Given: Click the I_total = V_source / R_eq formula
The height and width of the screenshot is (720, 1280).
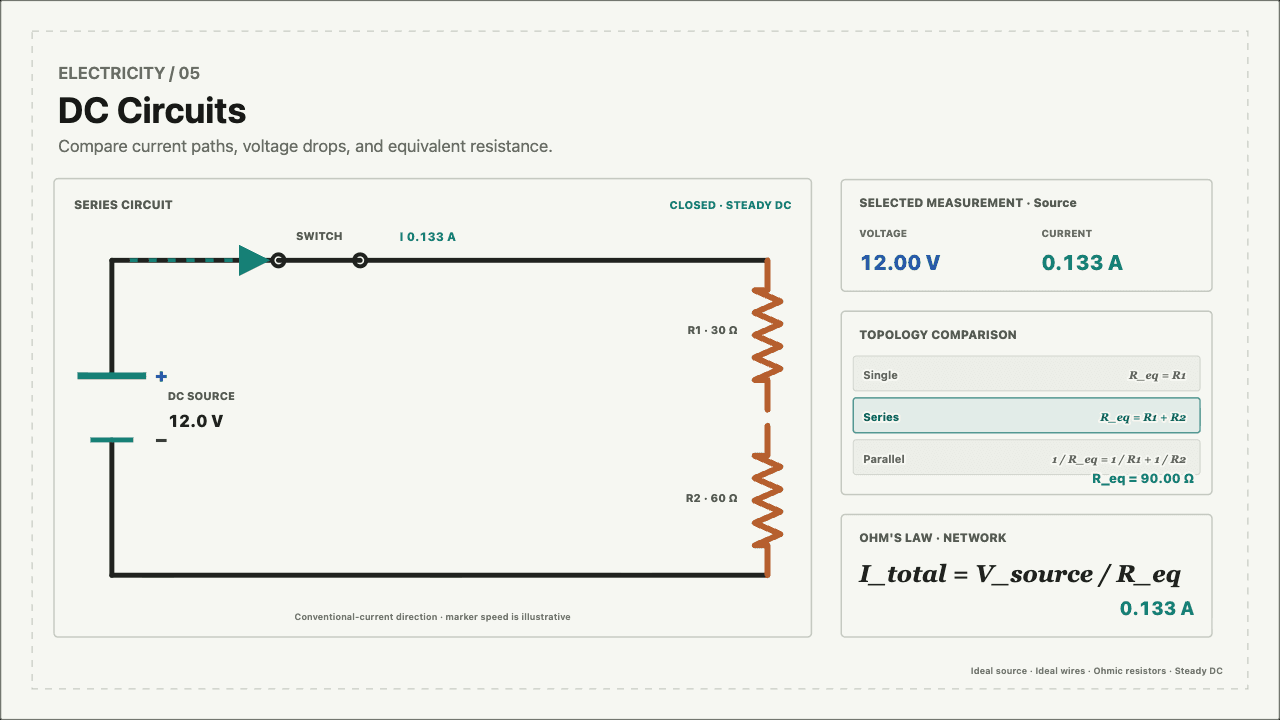Looking at the screenshot, I should click(1020, 574).
